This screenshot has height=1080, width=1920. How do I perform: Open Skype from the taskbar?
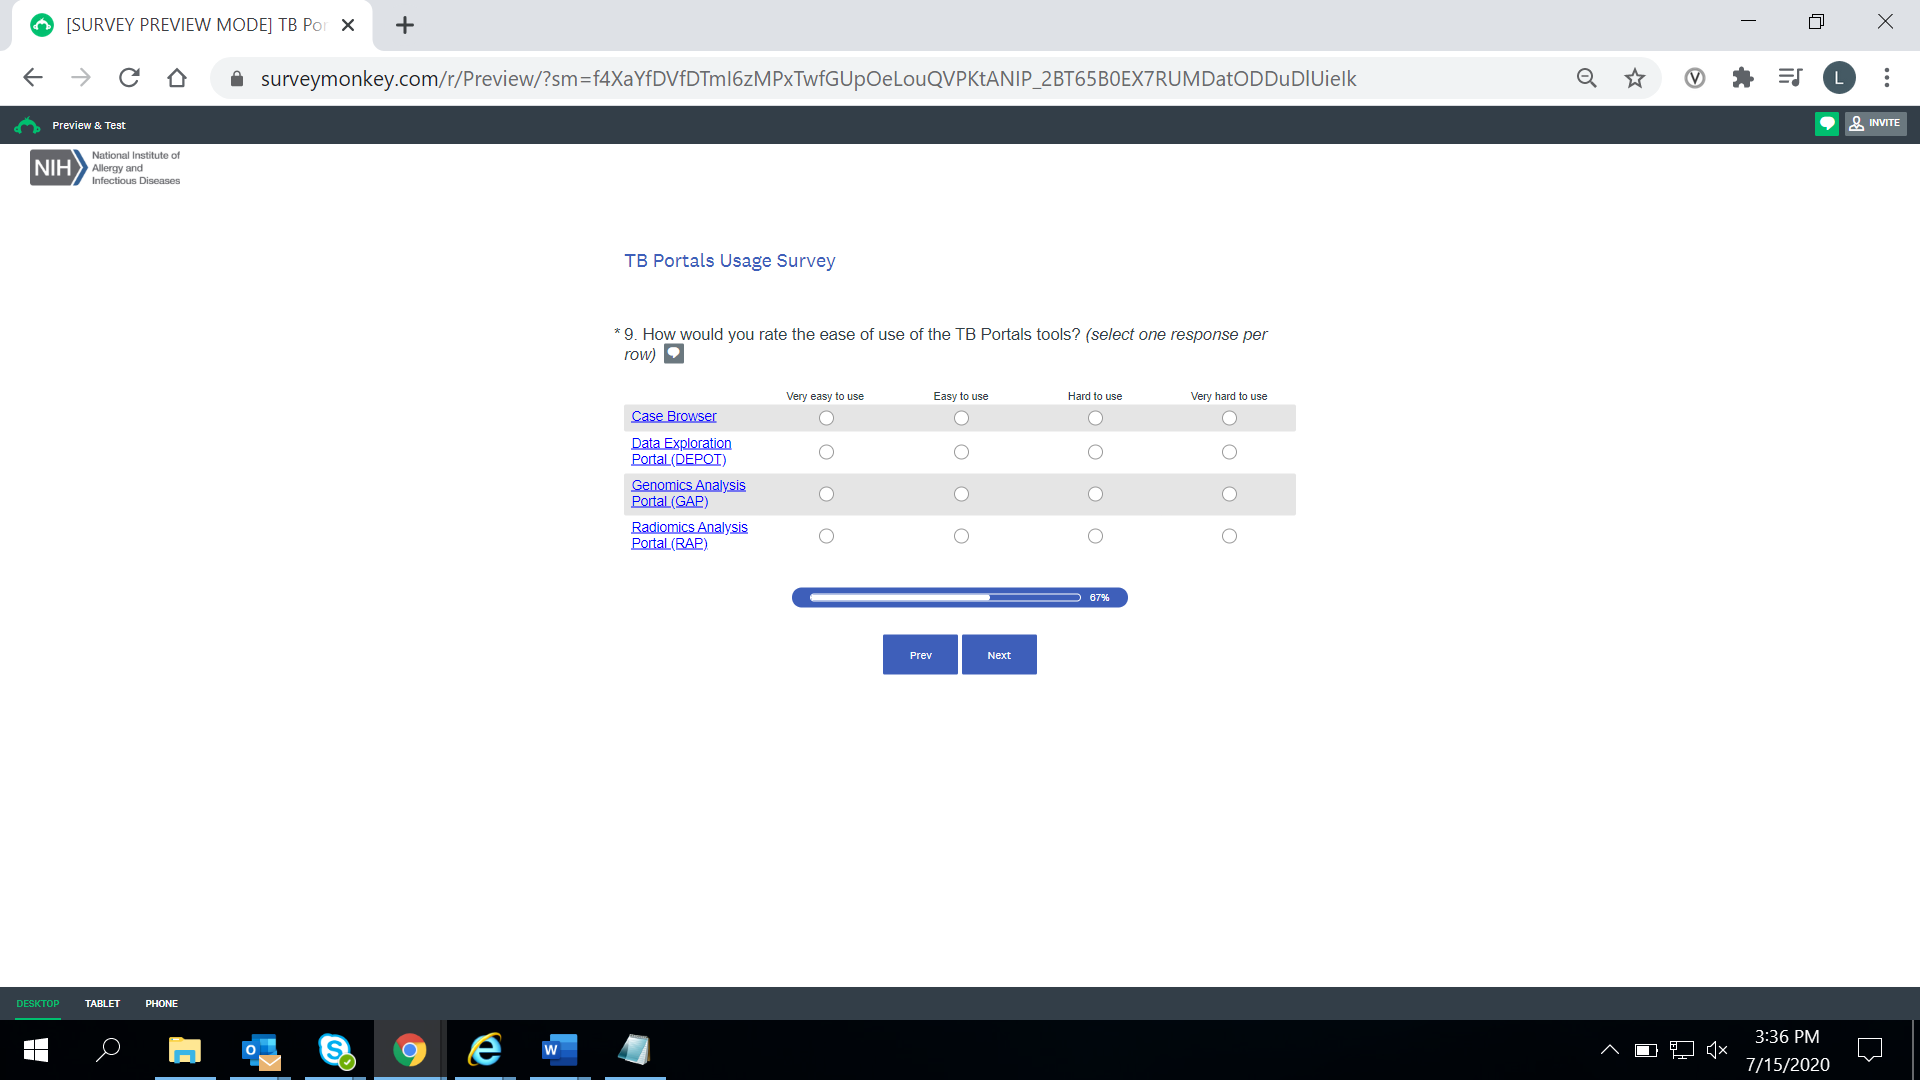click(335, 1050)
